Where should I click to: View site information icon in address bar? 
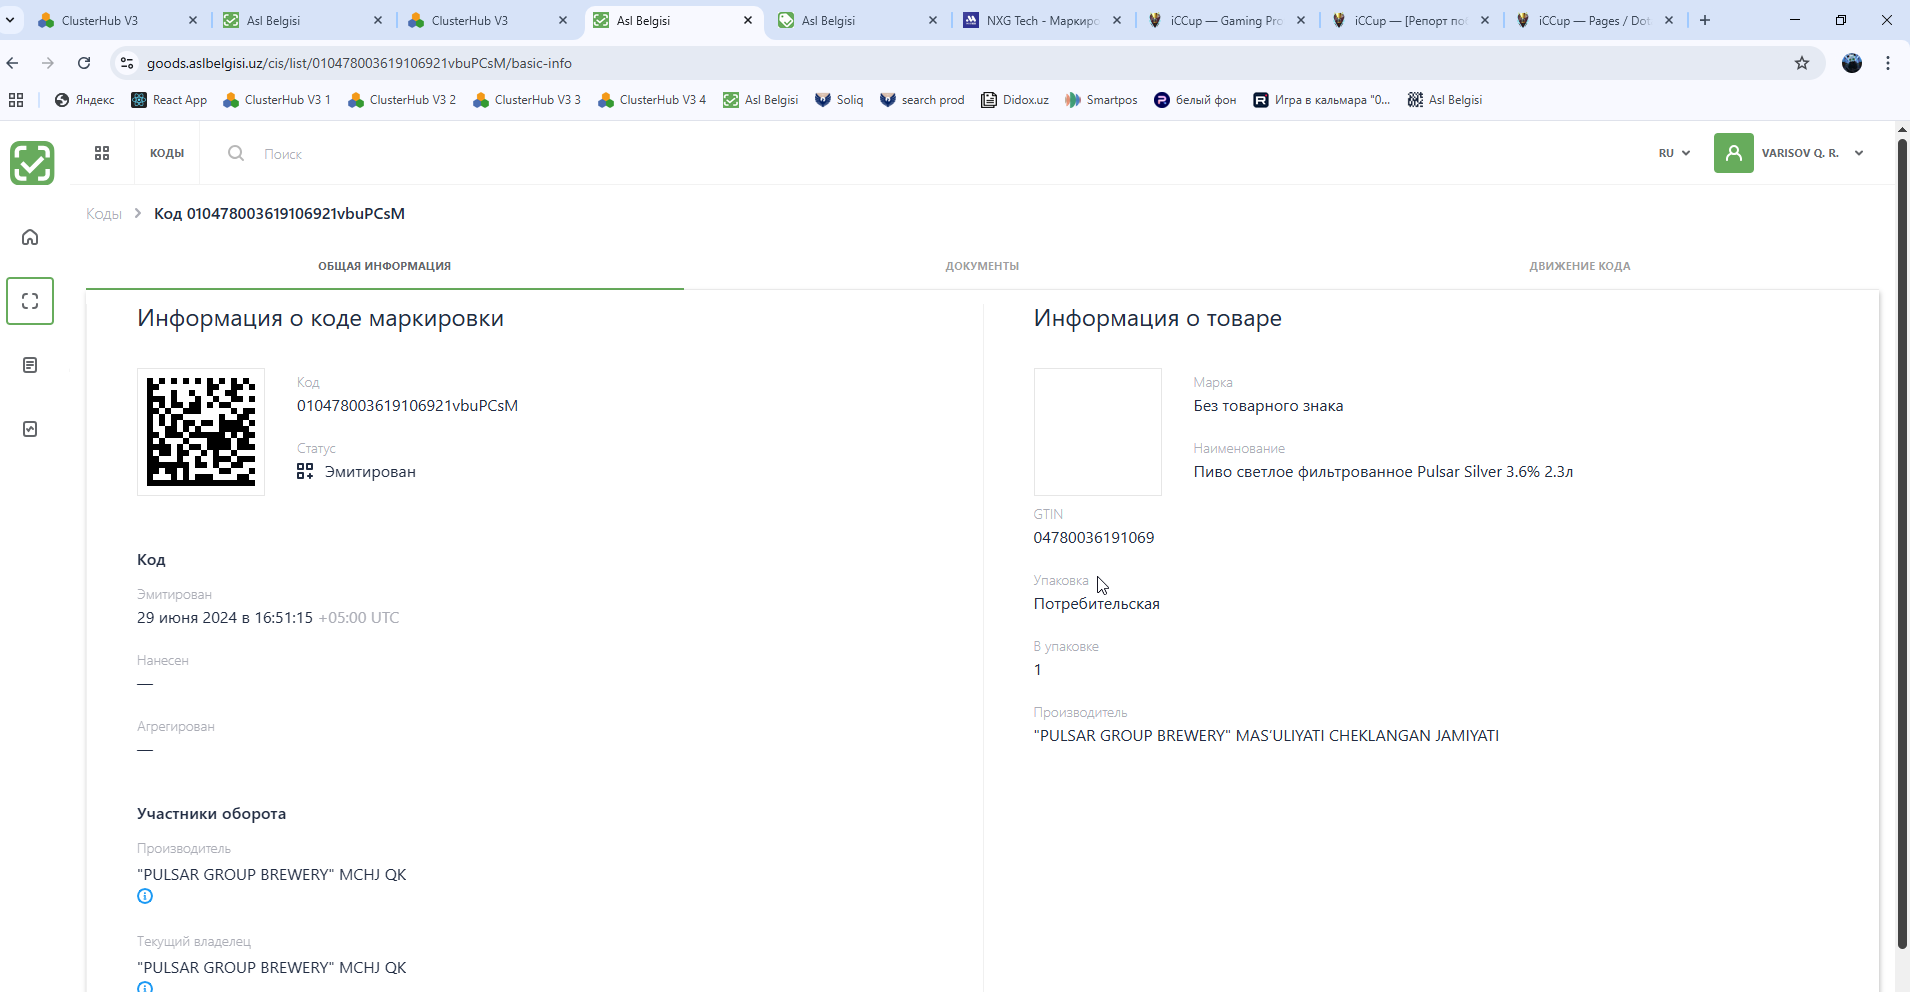[x=126, y=63]
